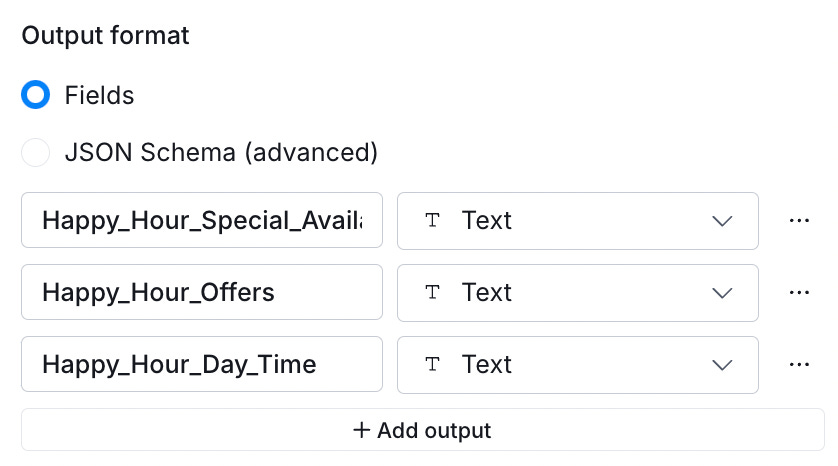Click the Text label in Happy_Hour_Day_Time type selector
This screenshot has width=838, height=466.
(x=487, y=365)
